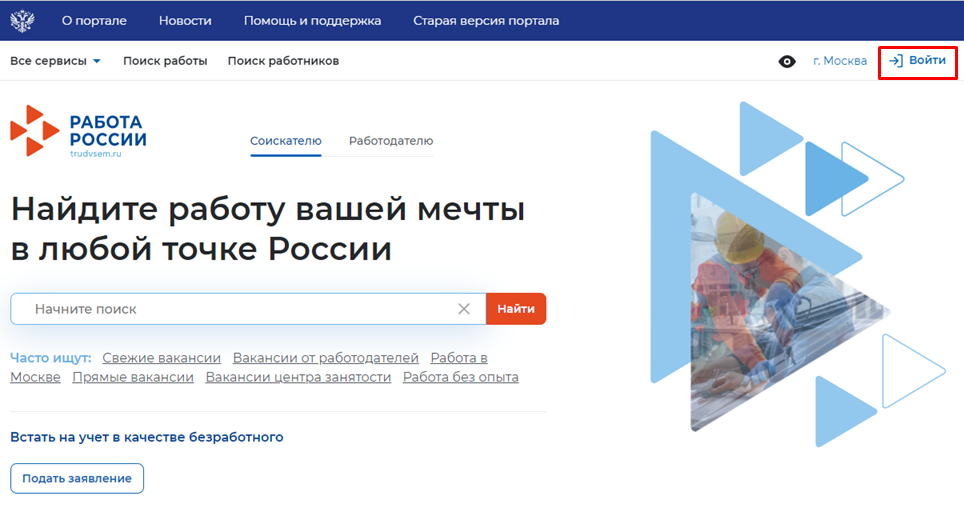Viewport: 964px width, 512px height.
Task: Click the login arrow icon beside Войти
Action: (x=896, y=61)
